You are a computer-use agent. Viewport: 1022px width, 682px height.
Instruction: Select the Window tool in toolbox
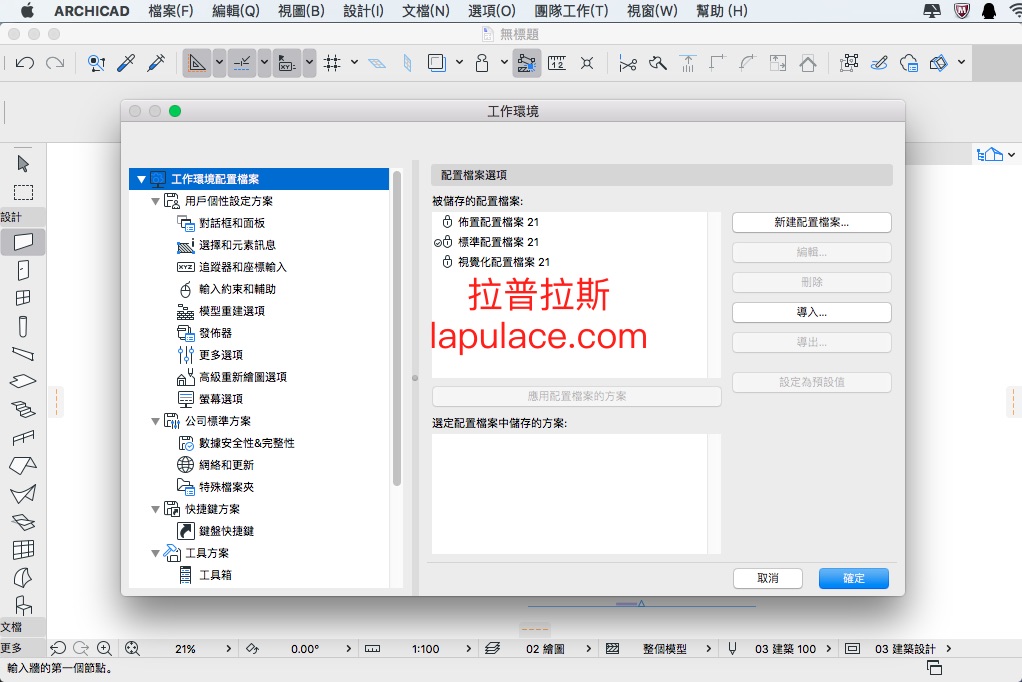tap(23, 298)
